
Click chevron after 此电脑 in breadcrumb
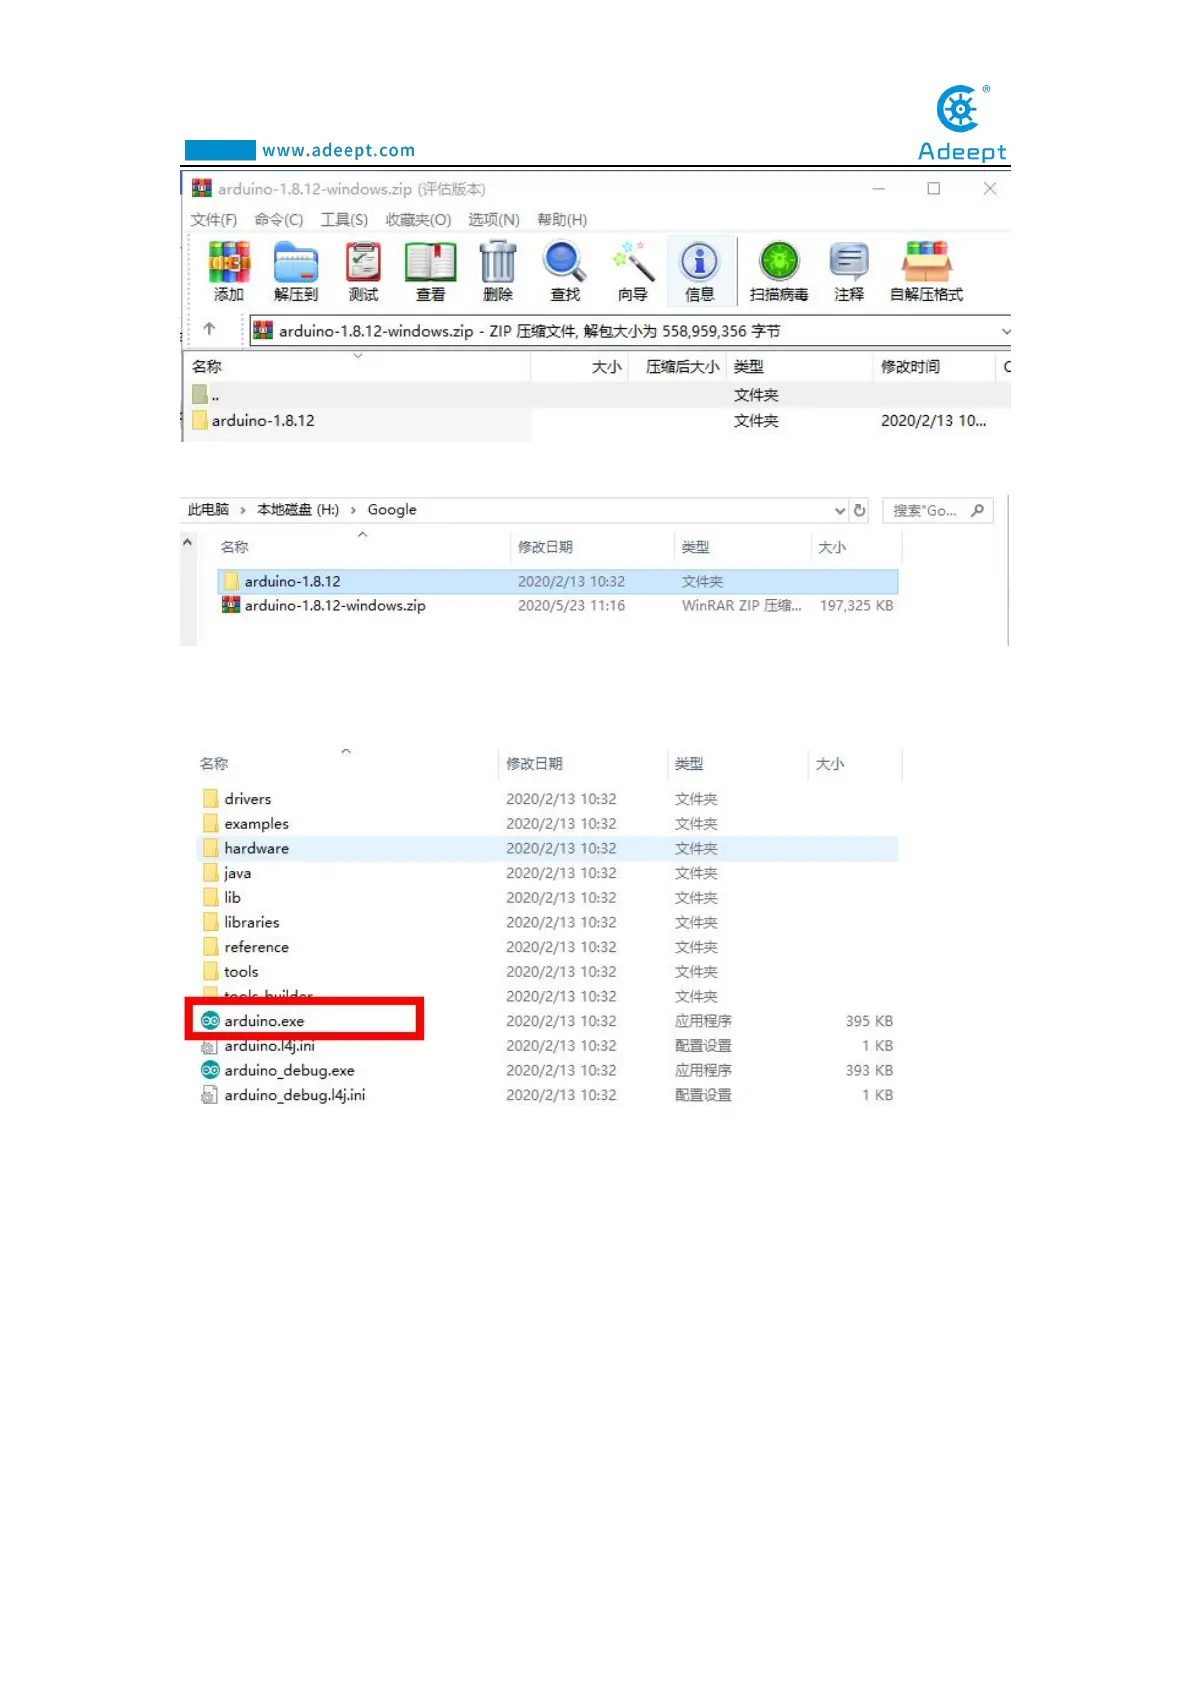[242, 510]
